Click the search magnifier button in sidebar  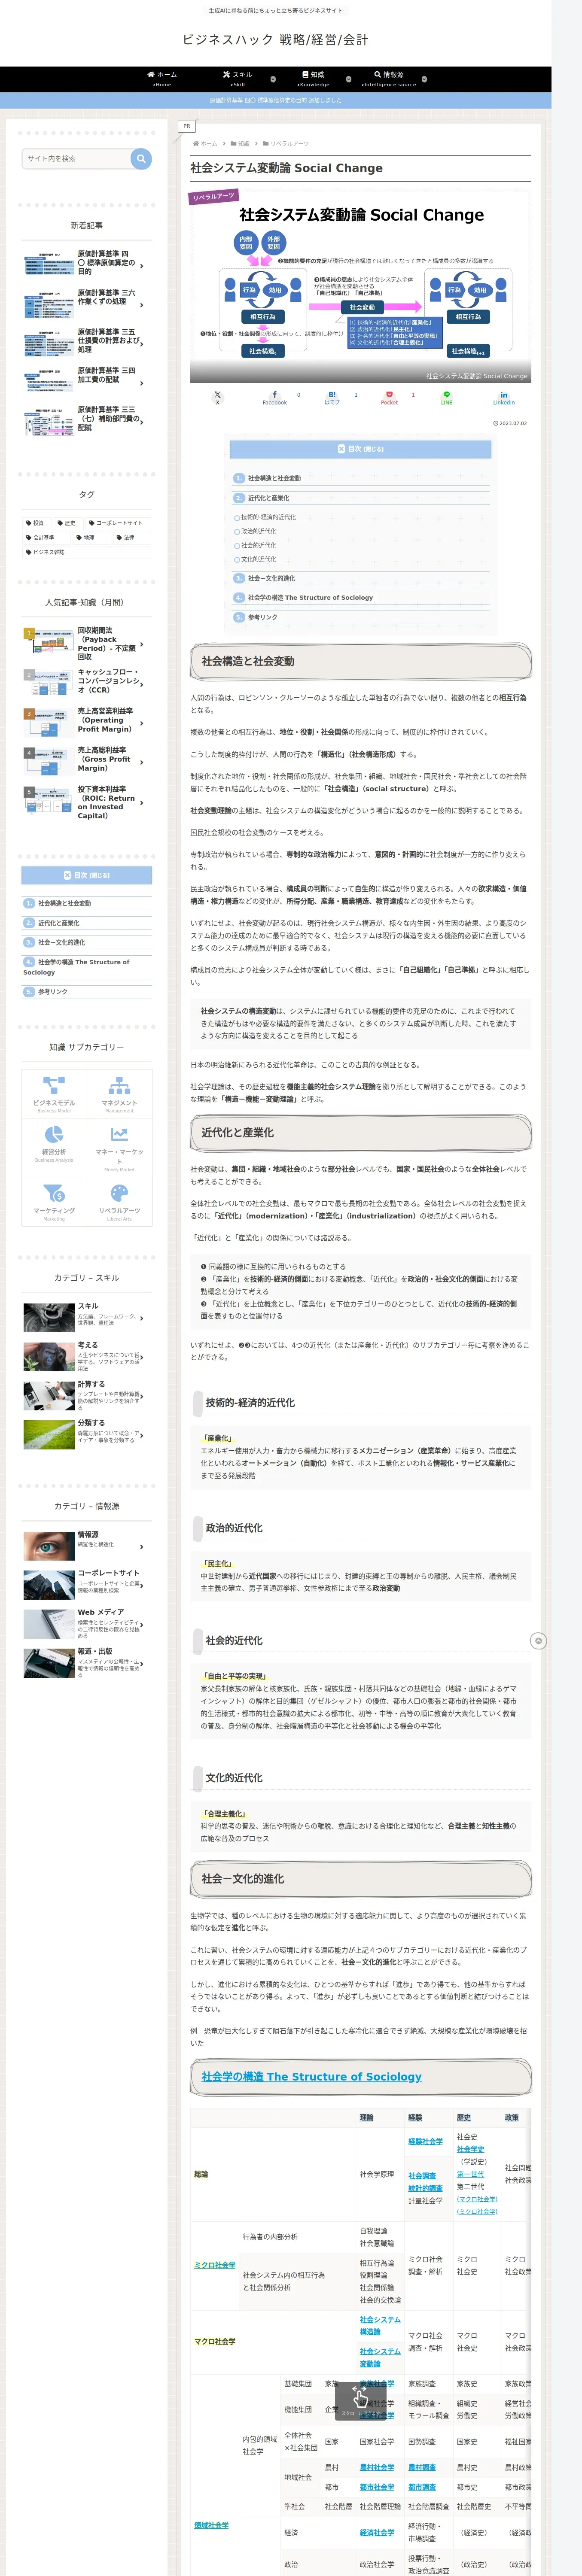(141, 158)
